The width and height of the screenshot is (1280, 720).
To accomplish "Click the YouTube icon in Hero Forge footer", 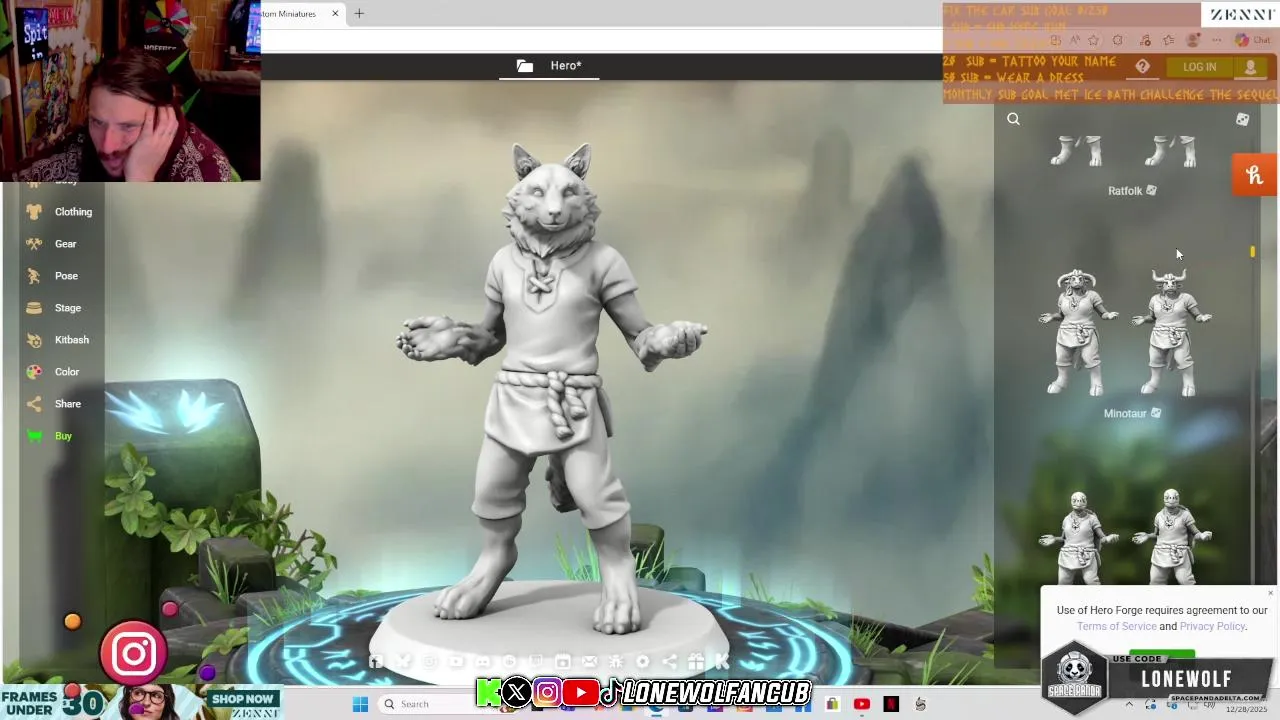I will (x=456, y=662).
